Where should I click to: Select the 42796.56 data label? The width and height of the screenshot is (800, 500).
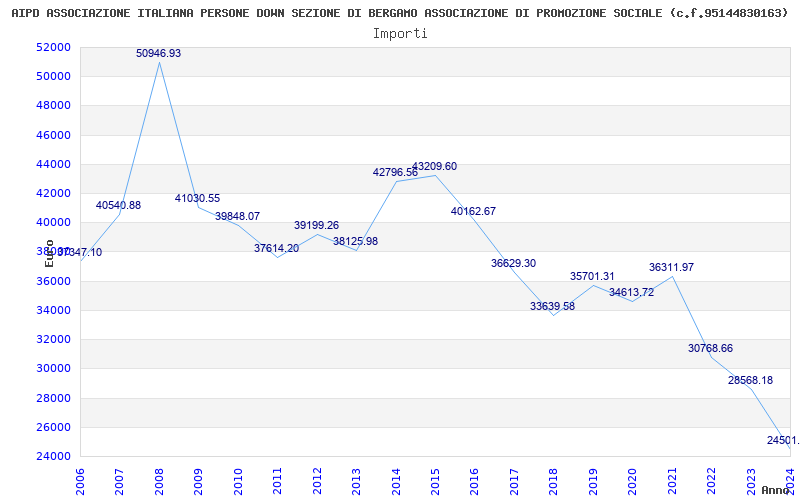[395, 172]
